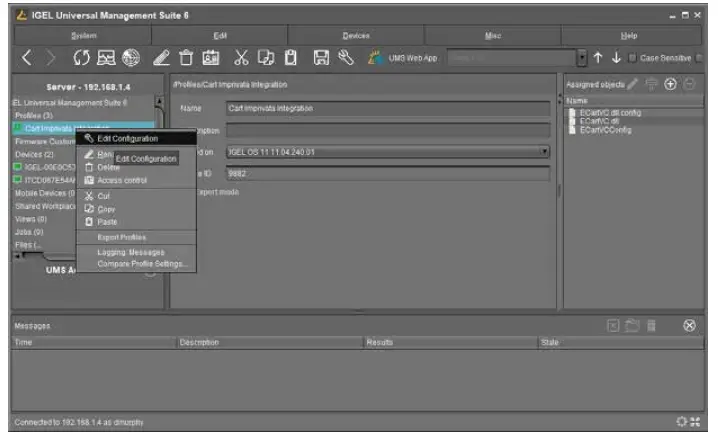The height and width of the screenshot is (443, 718).
Task: Select Profiles (3) tree node
Action: click(x=34, y=115)
